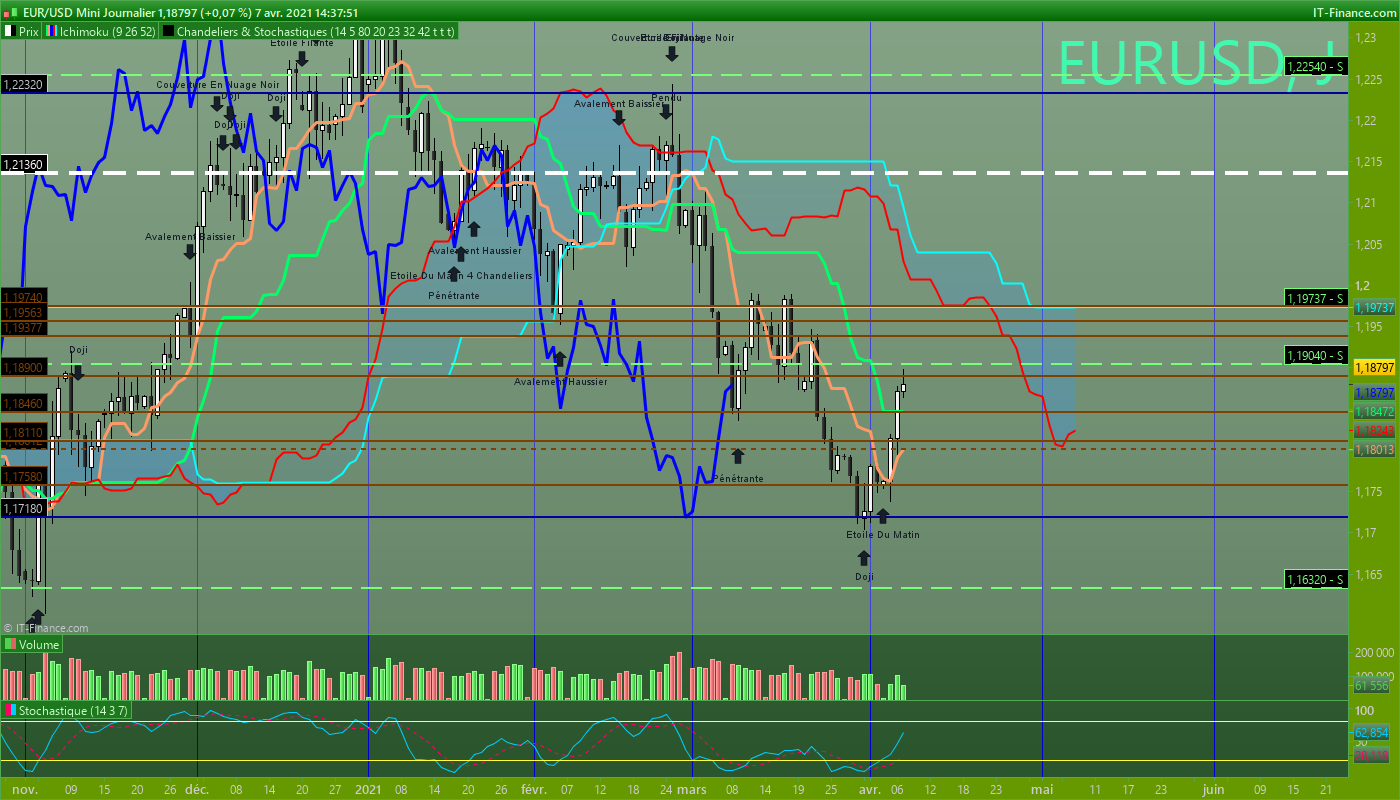1400x800 pixels.
Task: Select the 1,22320 level label
Action: click(x=24, y=85)
